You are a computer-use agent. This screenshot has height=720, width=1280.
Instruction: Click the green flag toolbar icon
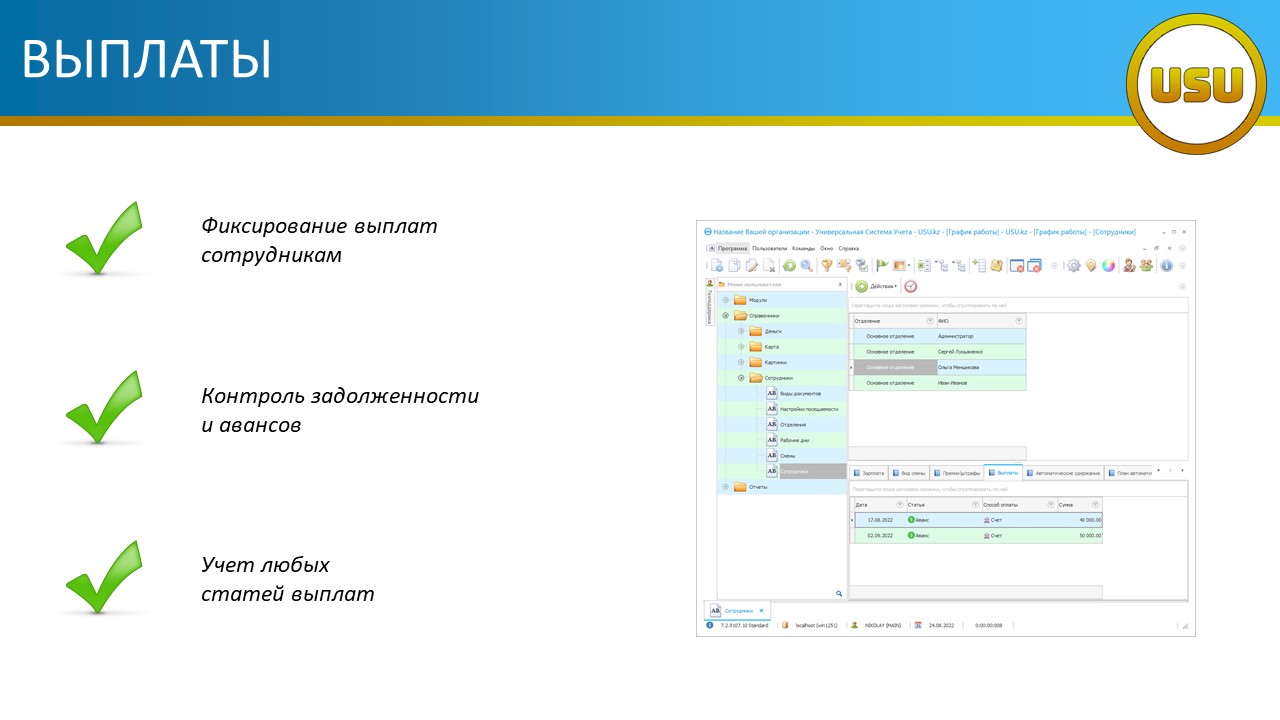[882, 266]
